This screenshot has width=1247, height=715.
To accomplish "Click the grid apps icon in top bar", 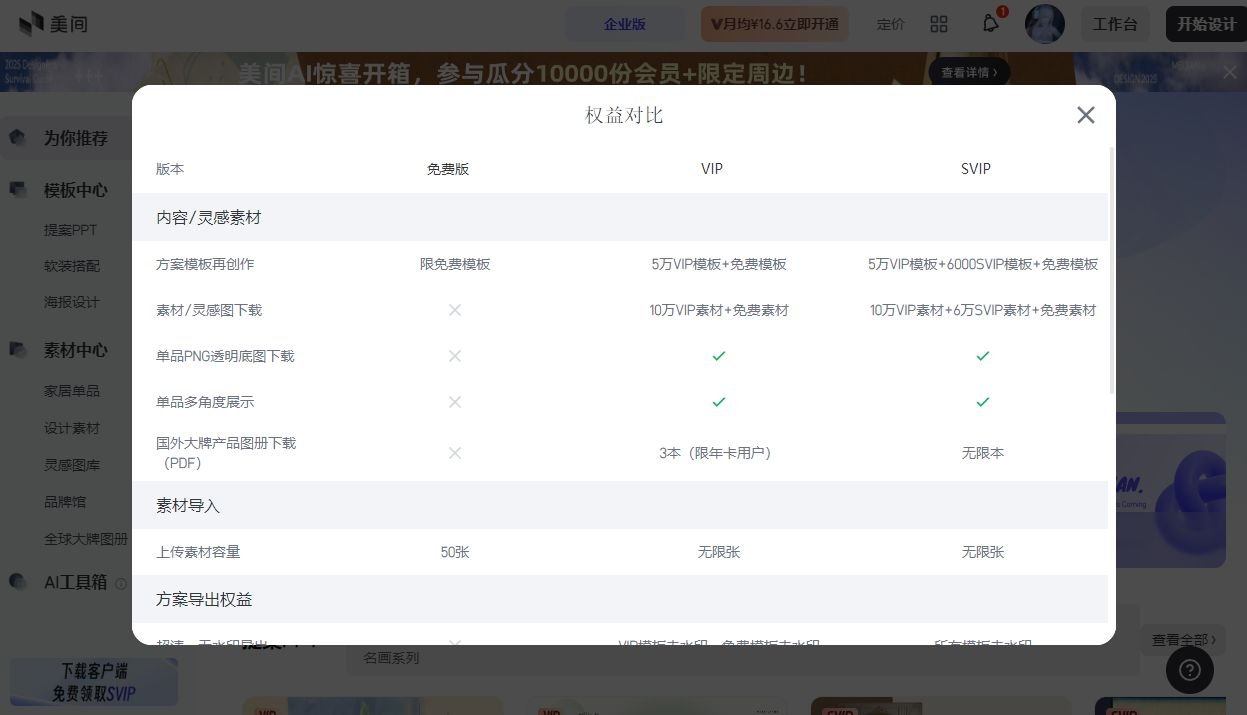I will (x=938, y=23).
